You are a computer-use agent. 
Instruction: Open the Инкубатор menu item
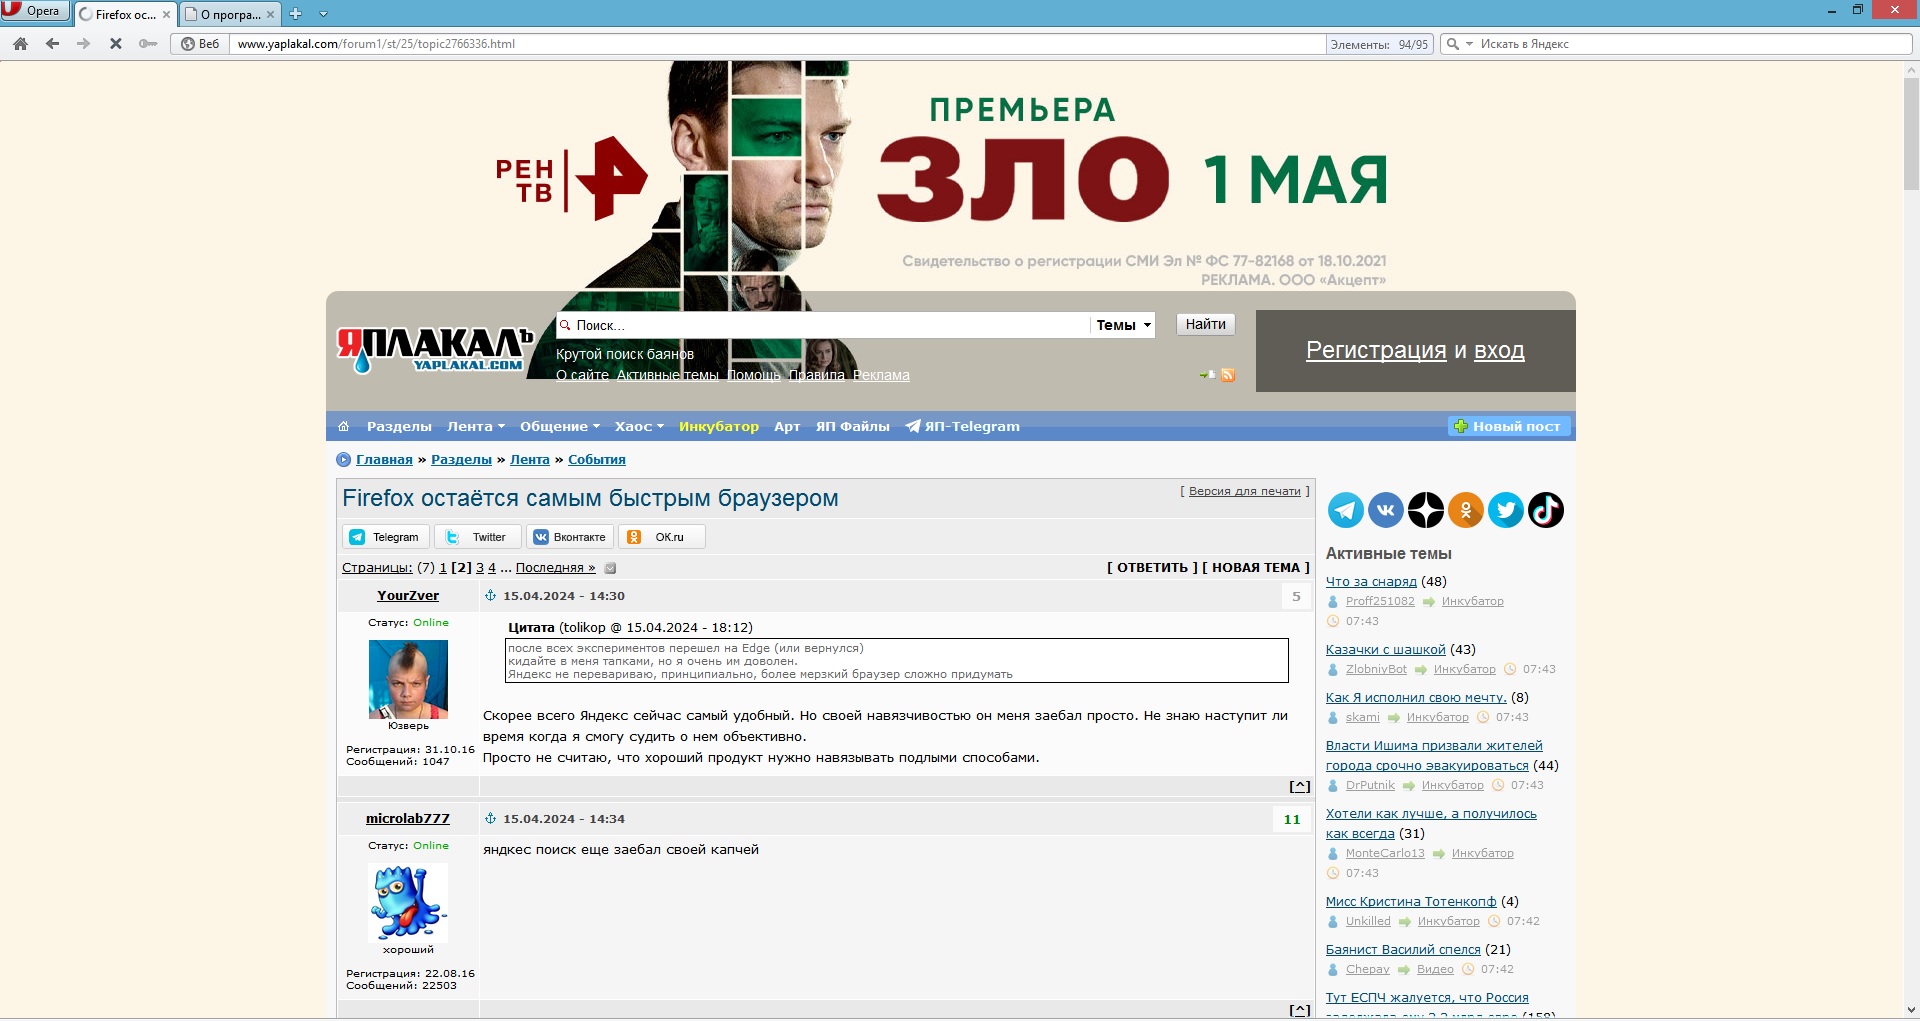719,426
